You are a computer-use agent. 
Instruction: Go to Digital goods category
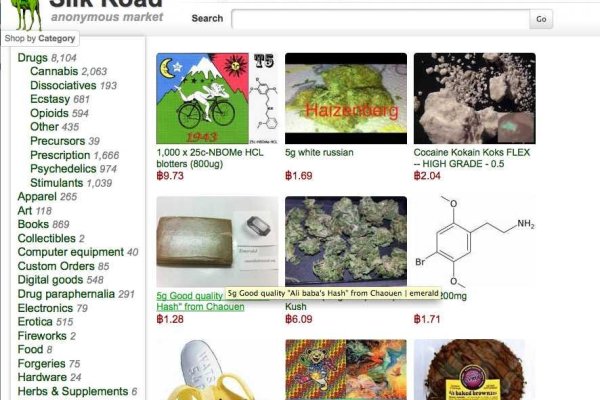tap(50, 280)
